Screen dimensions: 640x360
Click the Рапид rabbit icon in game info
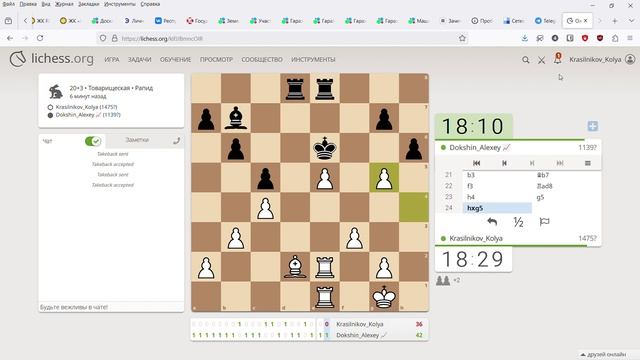pyautogui.click(x=56, y=92)
